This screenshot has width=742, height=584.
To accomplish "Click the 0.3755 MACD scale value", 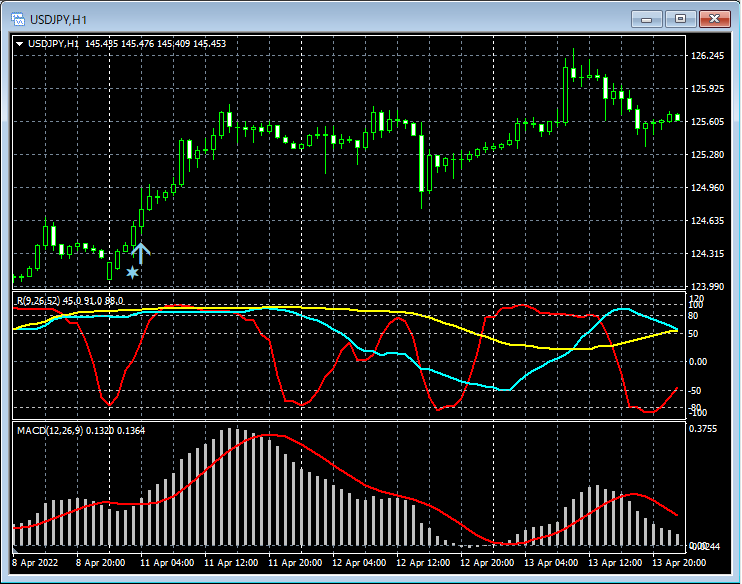I will (x=705, y=430).
